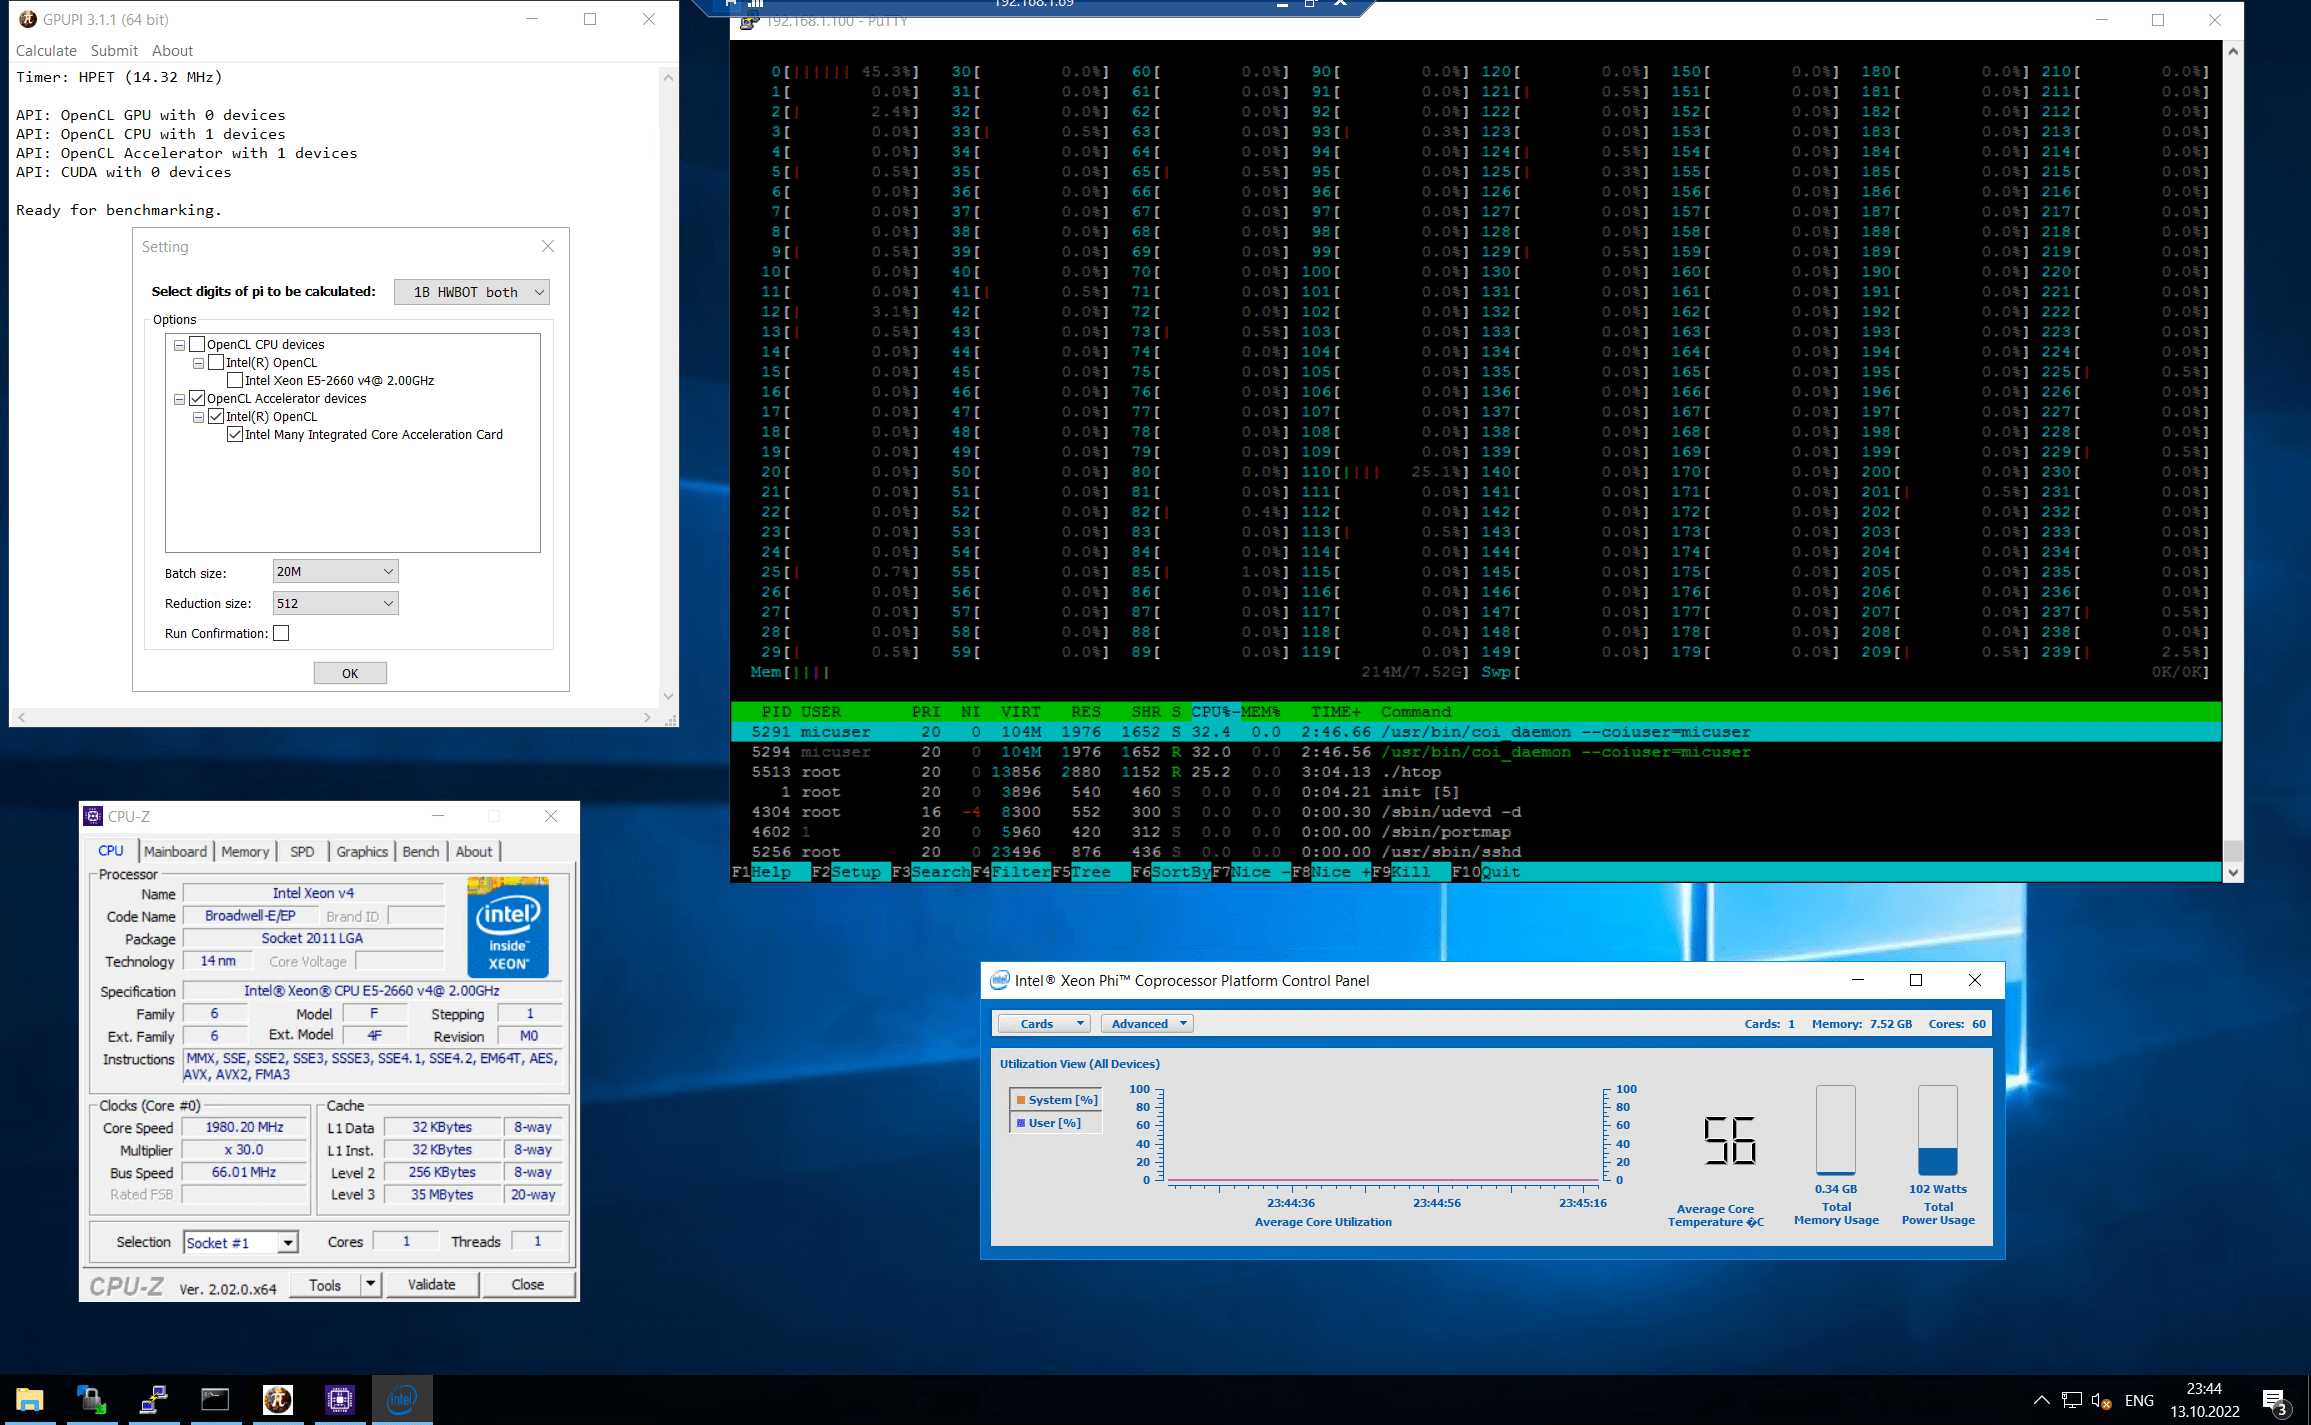Open the Advanced dropdown in control panel
The width and height of the screenshot is (2311, 1425).
[x=1148, y=1023]
